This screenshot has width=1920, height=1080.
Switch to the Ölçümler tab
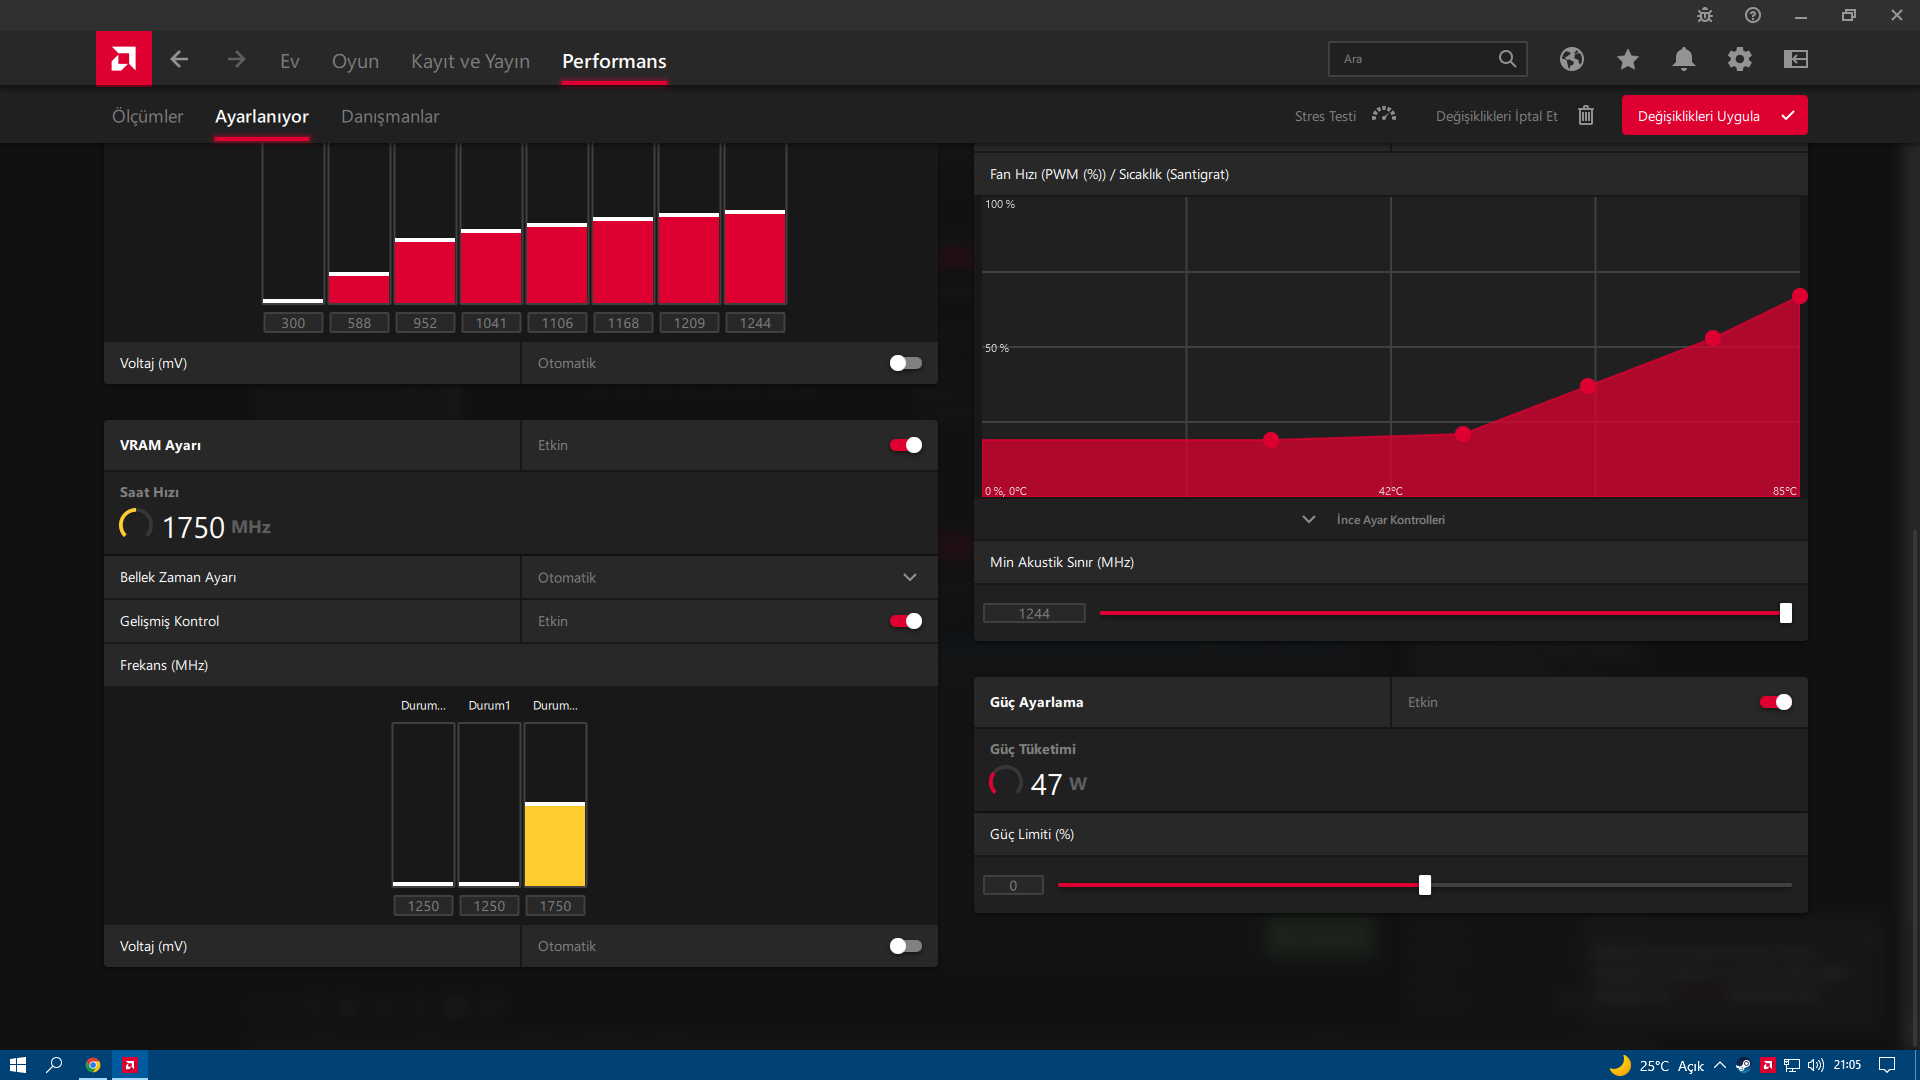tap(147, 116)
